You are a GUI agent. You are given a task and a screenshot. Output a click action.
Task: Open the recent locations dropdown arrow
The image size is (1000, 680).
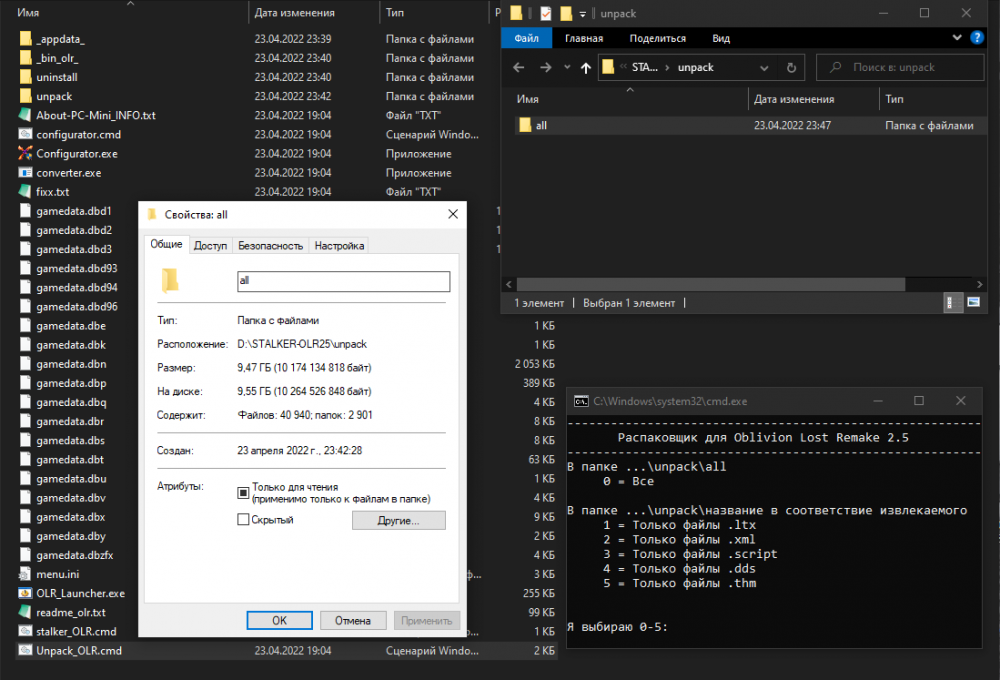coord(566,68)
